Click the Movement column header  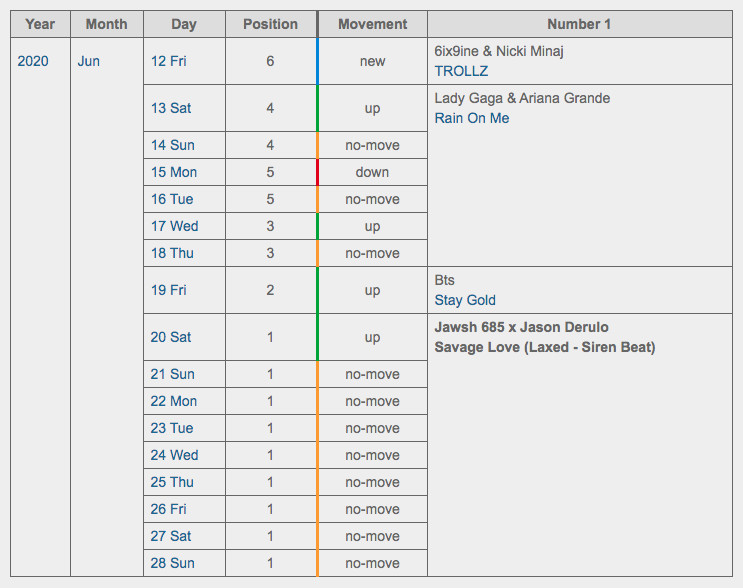(372, 24)
